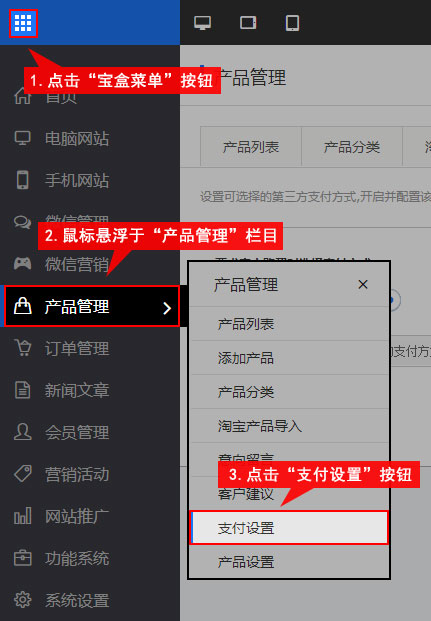This screenshot has height=621, width=431.
Task: Open the 产品分类 tab
Action: tap(352, 147)
